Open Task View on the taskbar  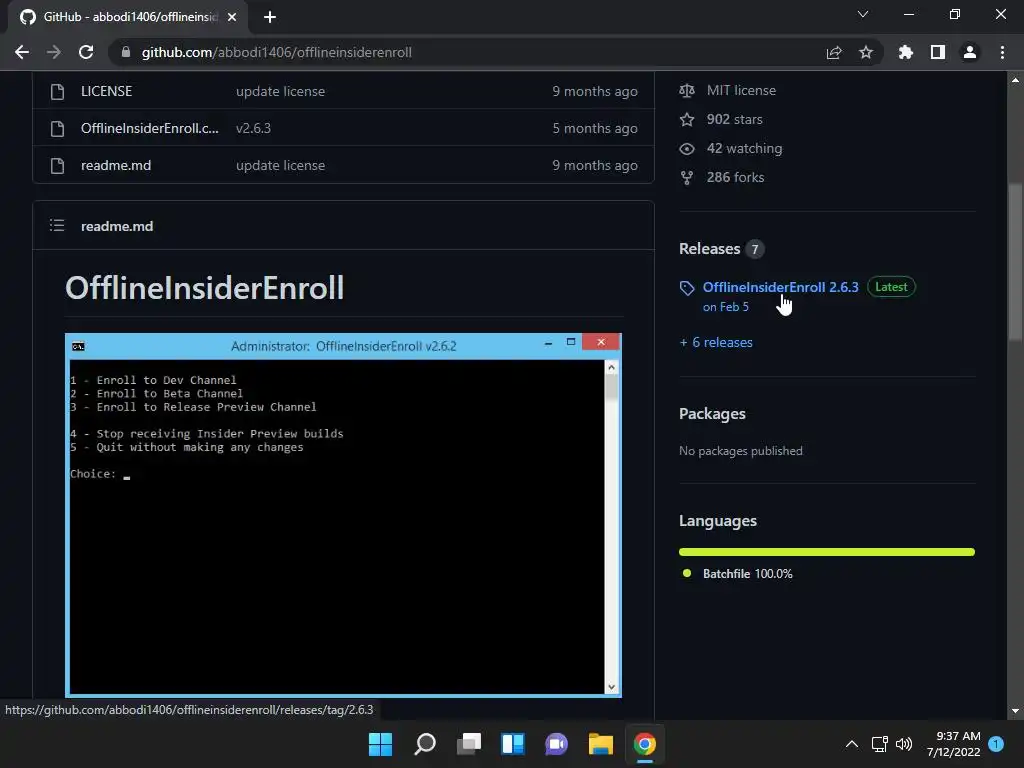pos(468,744)
